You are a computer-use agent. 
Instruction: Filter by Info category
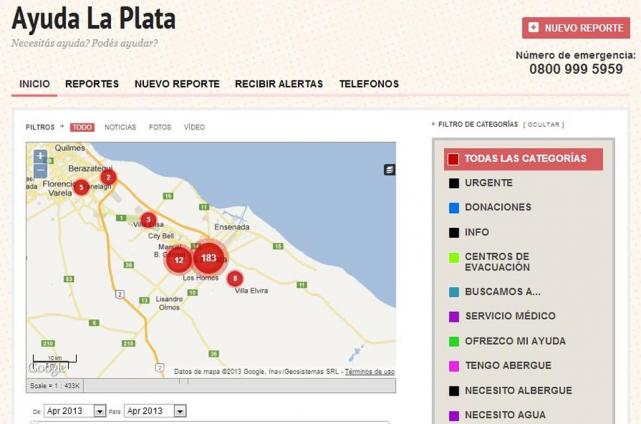pos(477,232)
